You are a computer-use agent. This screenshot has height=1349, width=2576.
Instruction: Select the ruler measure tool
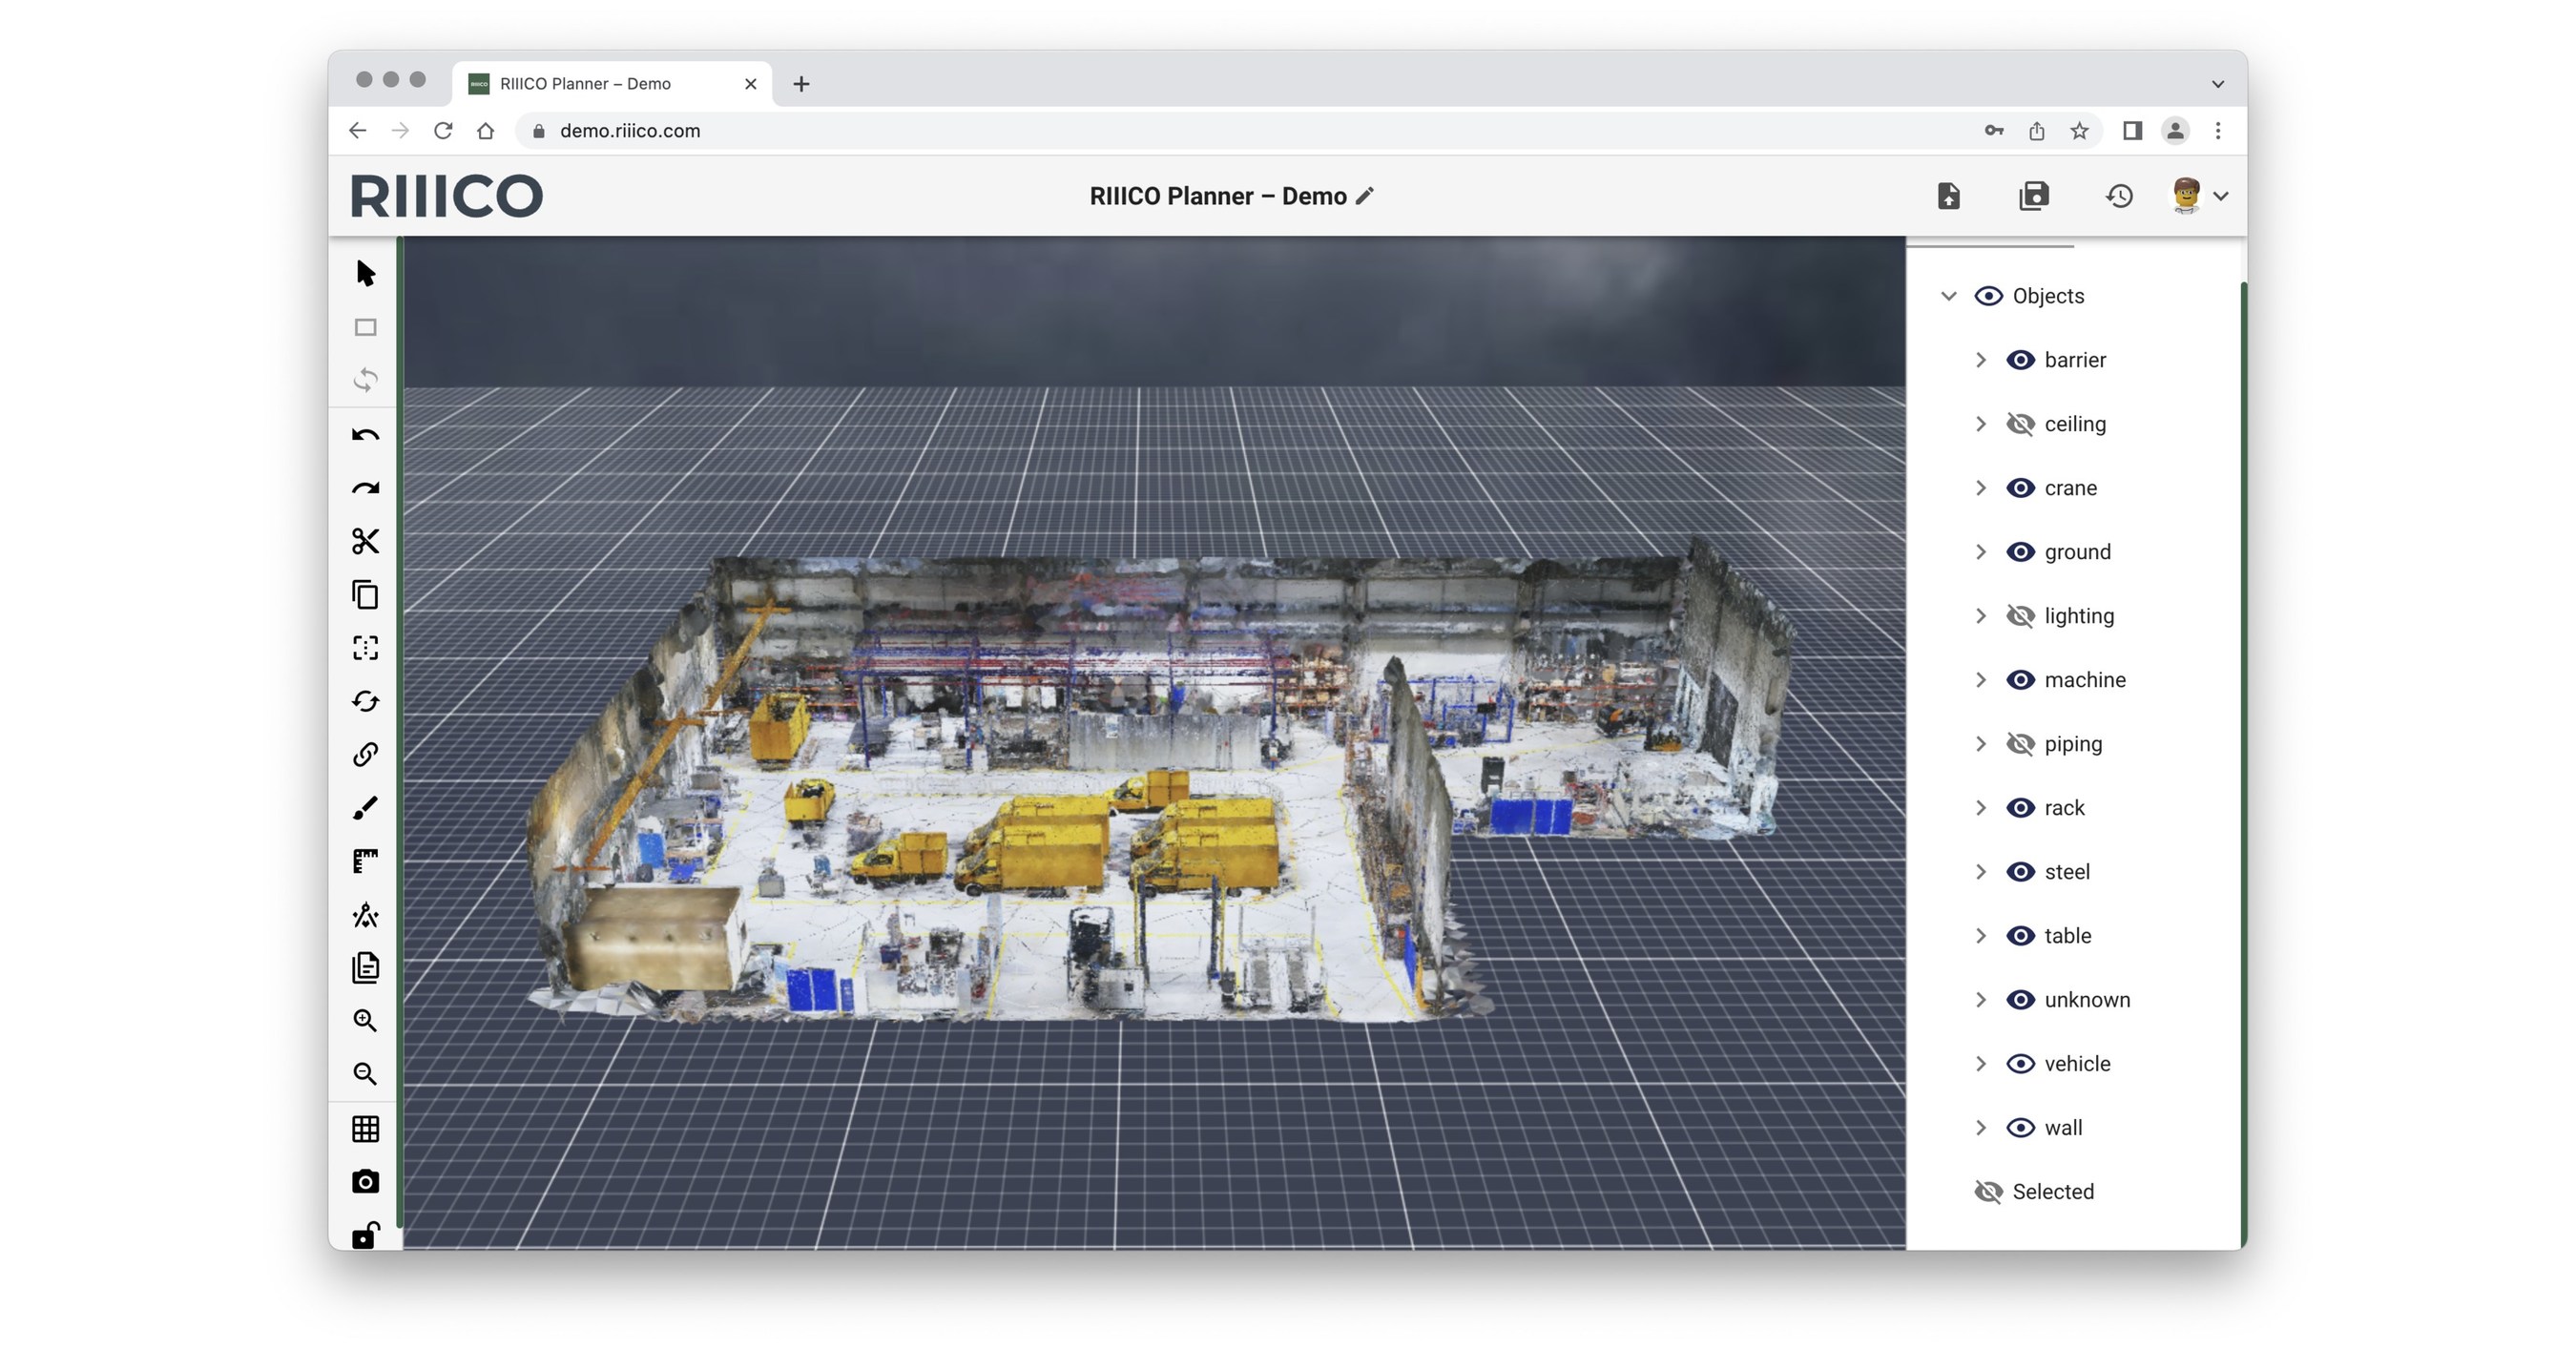point(365,861)
